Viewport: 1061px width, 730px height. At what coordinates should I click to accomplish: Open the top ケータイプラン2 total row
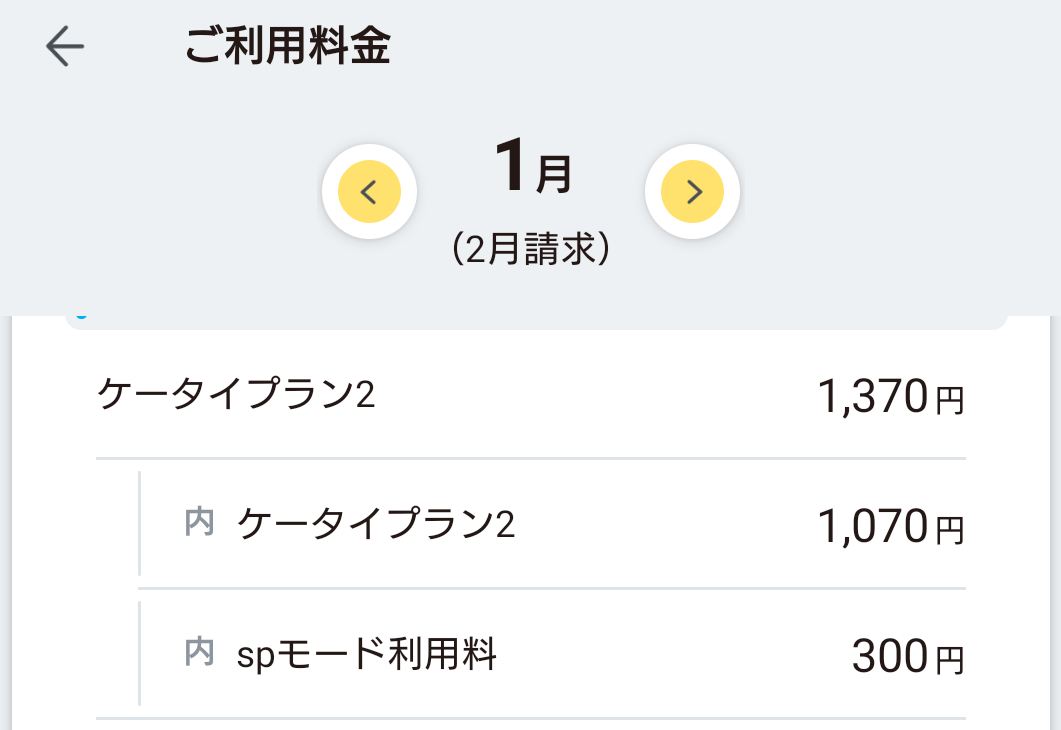tap(236, 396)
